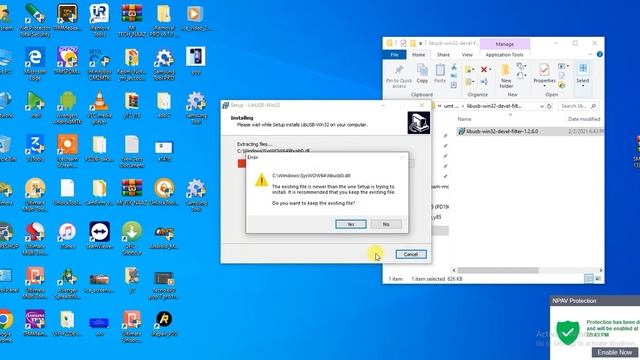Sort by the Name column header
640x360 pixels.
[x=464, y=119]
